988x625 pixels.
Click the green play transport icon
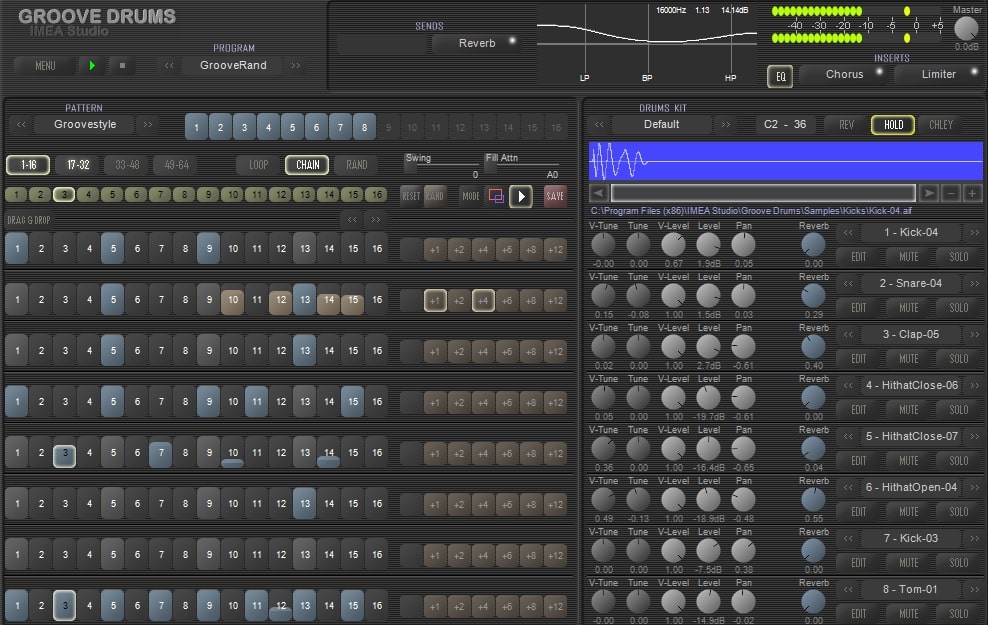tap(91, 65)
